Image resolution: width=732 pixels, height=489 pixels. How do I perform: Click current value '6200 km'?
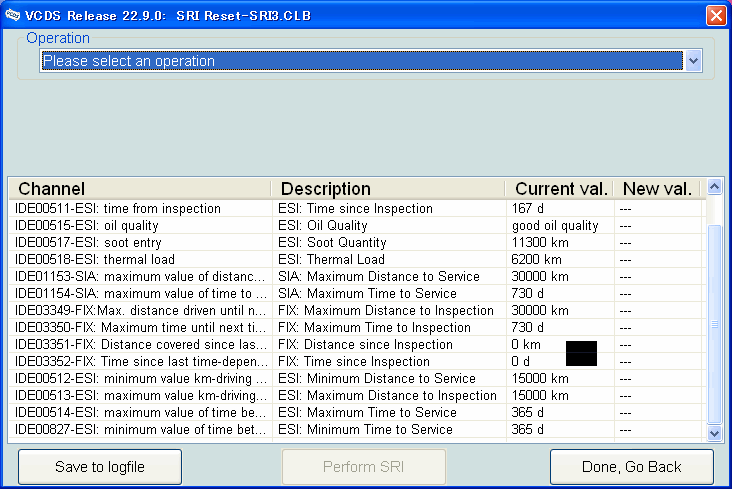(x=536, y=259)
